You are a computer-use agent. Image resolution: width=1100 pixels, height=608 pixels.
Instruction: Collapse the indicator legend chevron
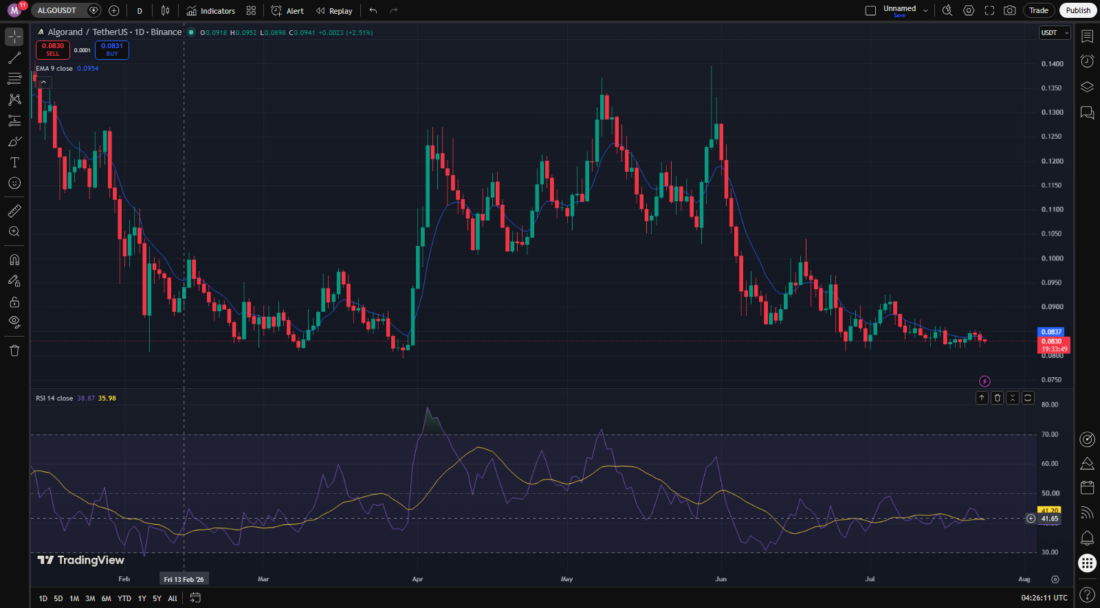pyautogui.click(x=42, y=82)
